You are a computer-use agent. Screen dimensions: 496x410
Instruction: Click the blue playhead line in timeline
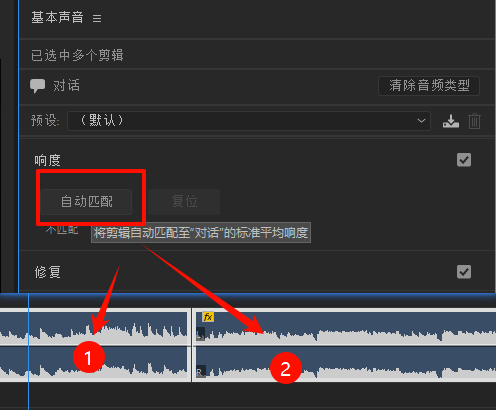[29, 350]
